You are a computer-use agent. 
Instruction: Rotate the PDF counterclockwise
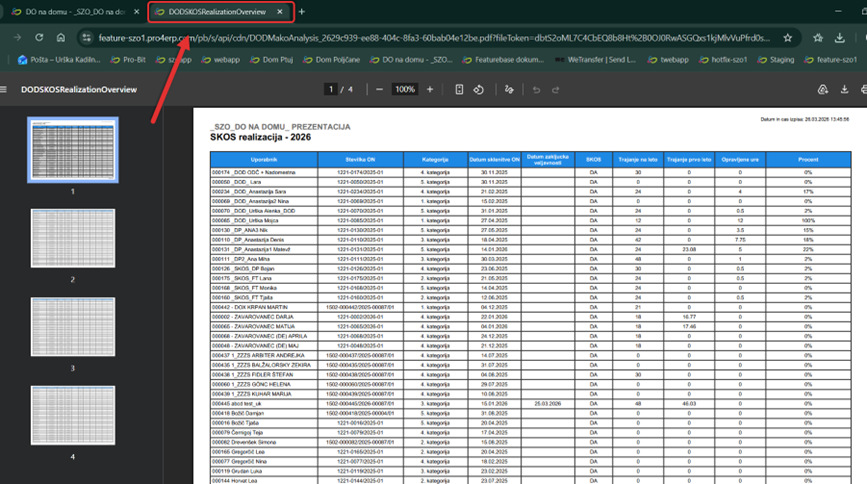tap(479, 89)
